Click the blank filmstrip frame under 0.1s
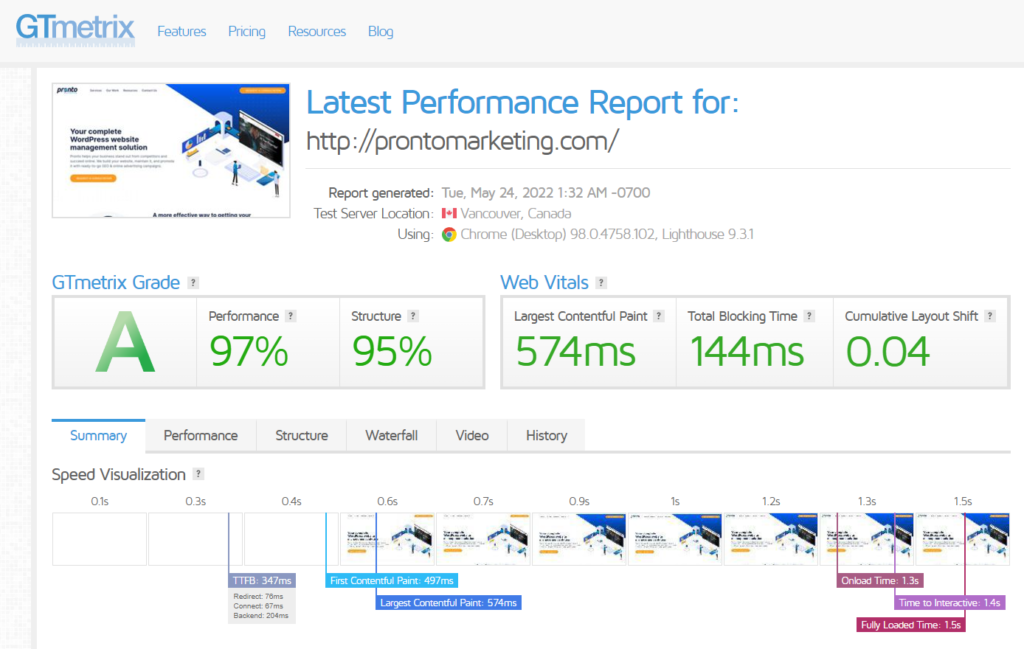The width and height of the screenshot is (1024, 649). tap(99, 539)
